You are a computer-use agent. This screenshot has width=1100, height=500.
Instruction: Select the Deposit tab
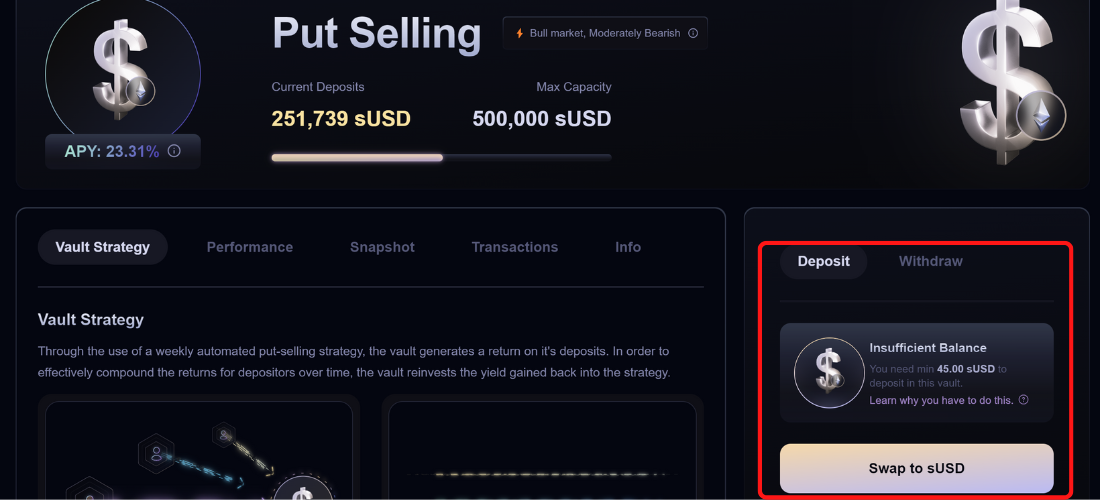click(823, 261)
